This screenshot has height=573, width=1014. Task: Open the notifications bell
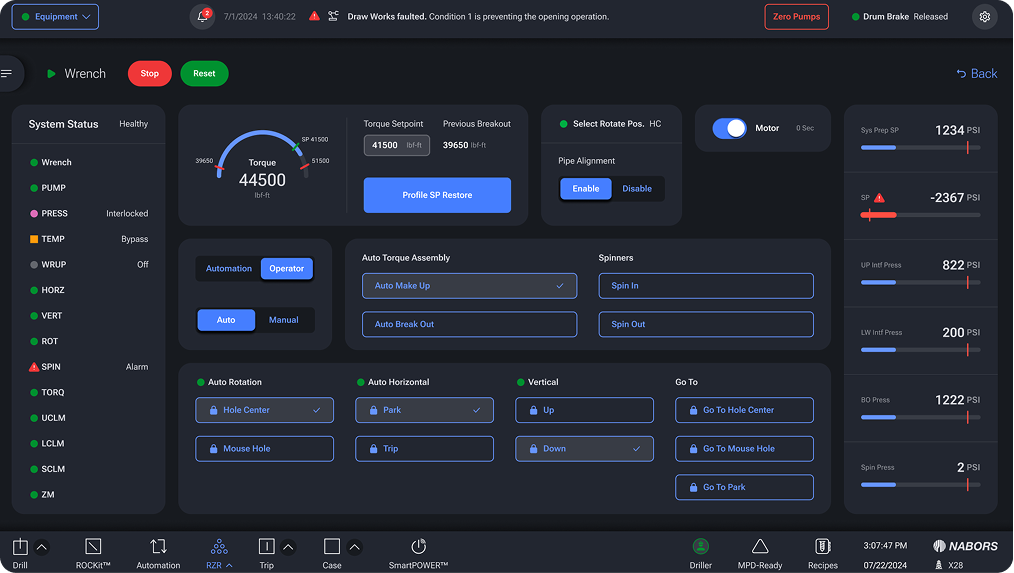point(202,16)
